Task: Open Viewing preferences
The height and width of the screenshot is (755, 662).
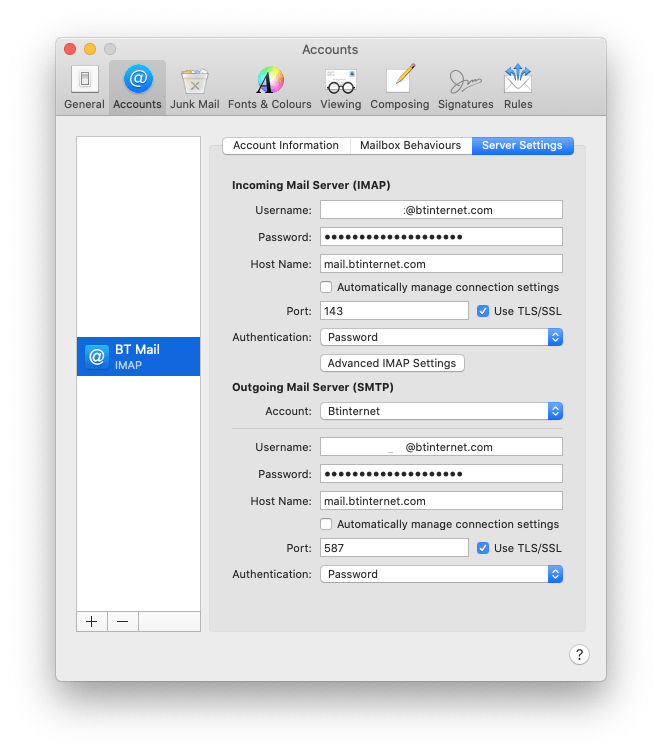Action: [x=341, y=88]
